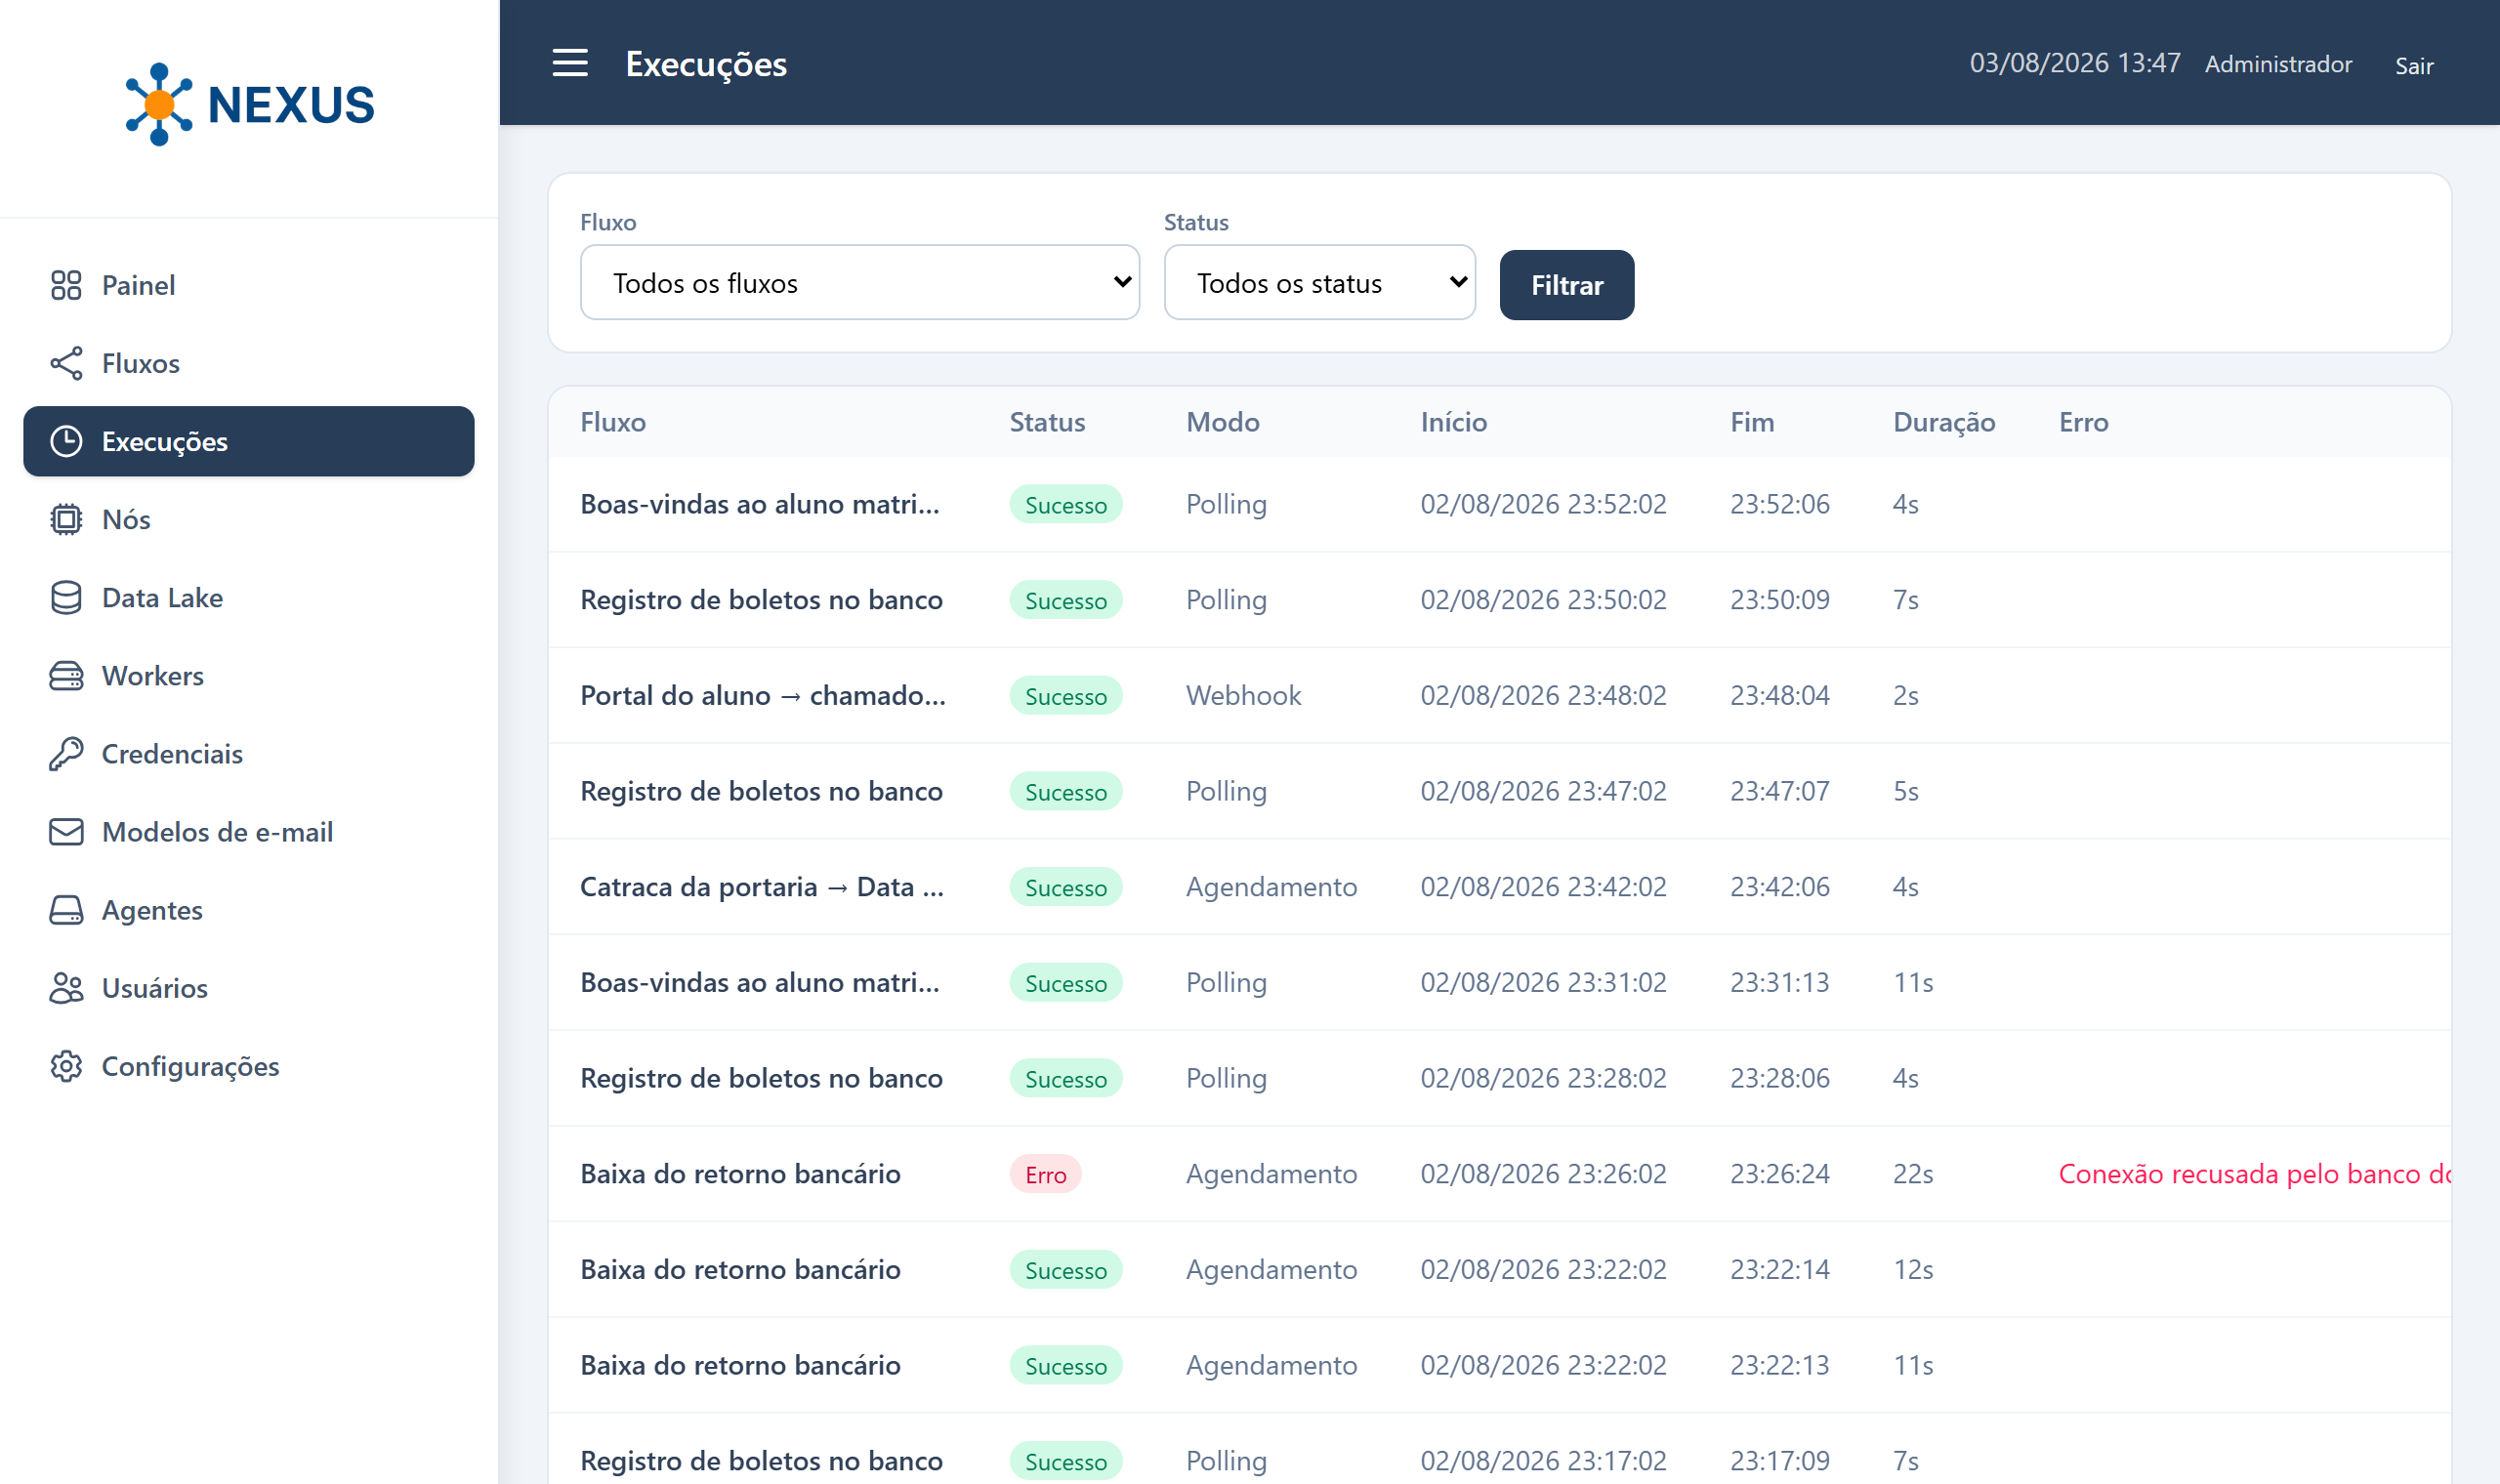2500x1484 pixels.
Task: Click the Fim column header
Action: tap(1752, 422)
